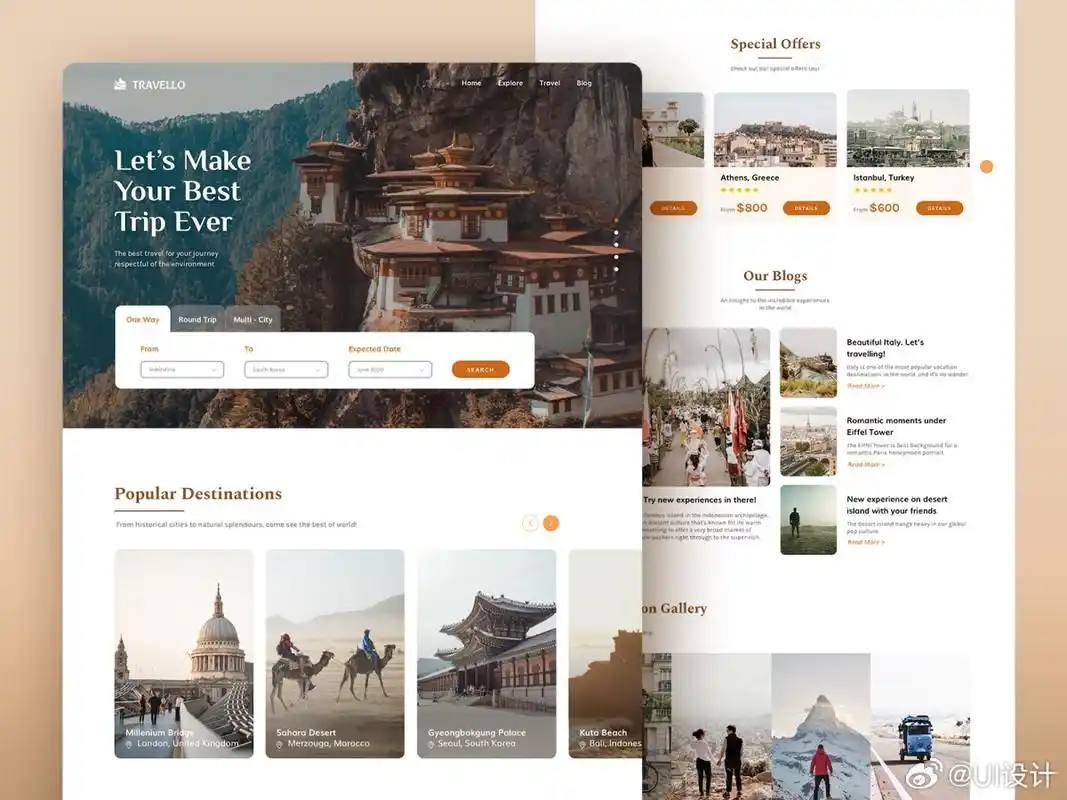Viewport: 1067px width, 800px height.
Task: Open the Expected Date dropdown
Action: coord(389,369)
